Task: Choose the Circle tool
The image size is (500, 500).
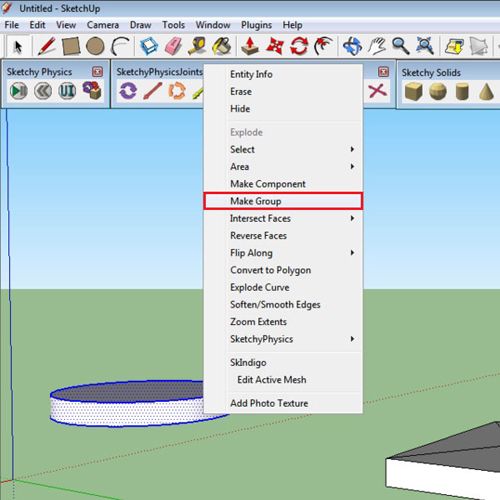Action: tap(95, 46)
